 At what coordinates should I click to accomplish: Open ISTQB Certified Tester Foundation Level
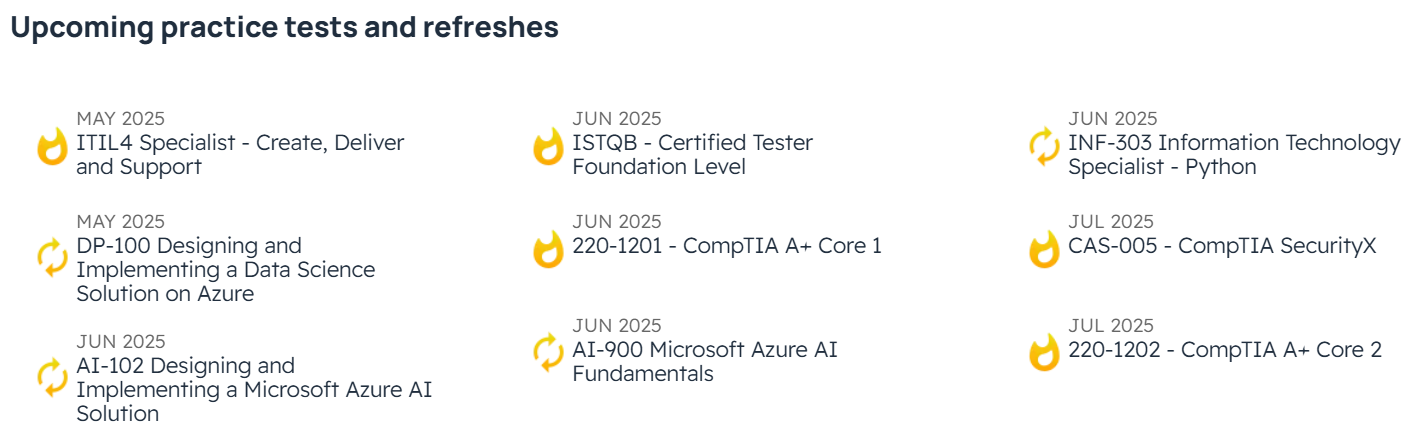(x=692, y=155)
